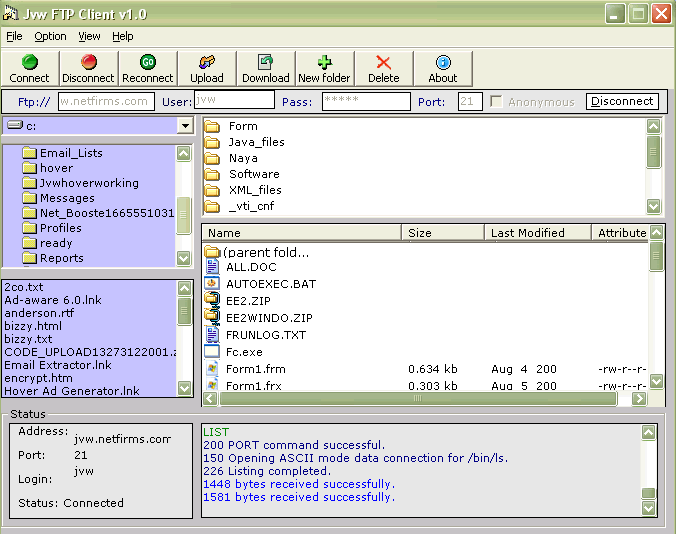Open the File menu
This screenshot has height=534, width=676.
pos(14,36)
